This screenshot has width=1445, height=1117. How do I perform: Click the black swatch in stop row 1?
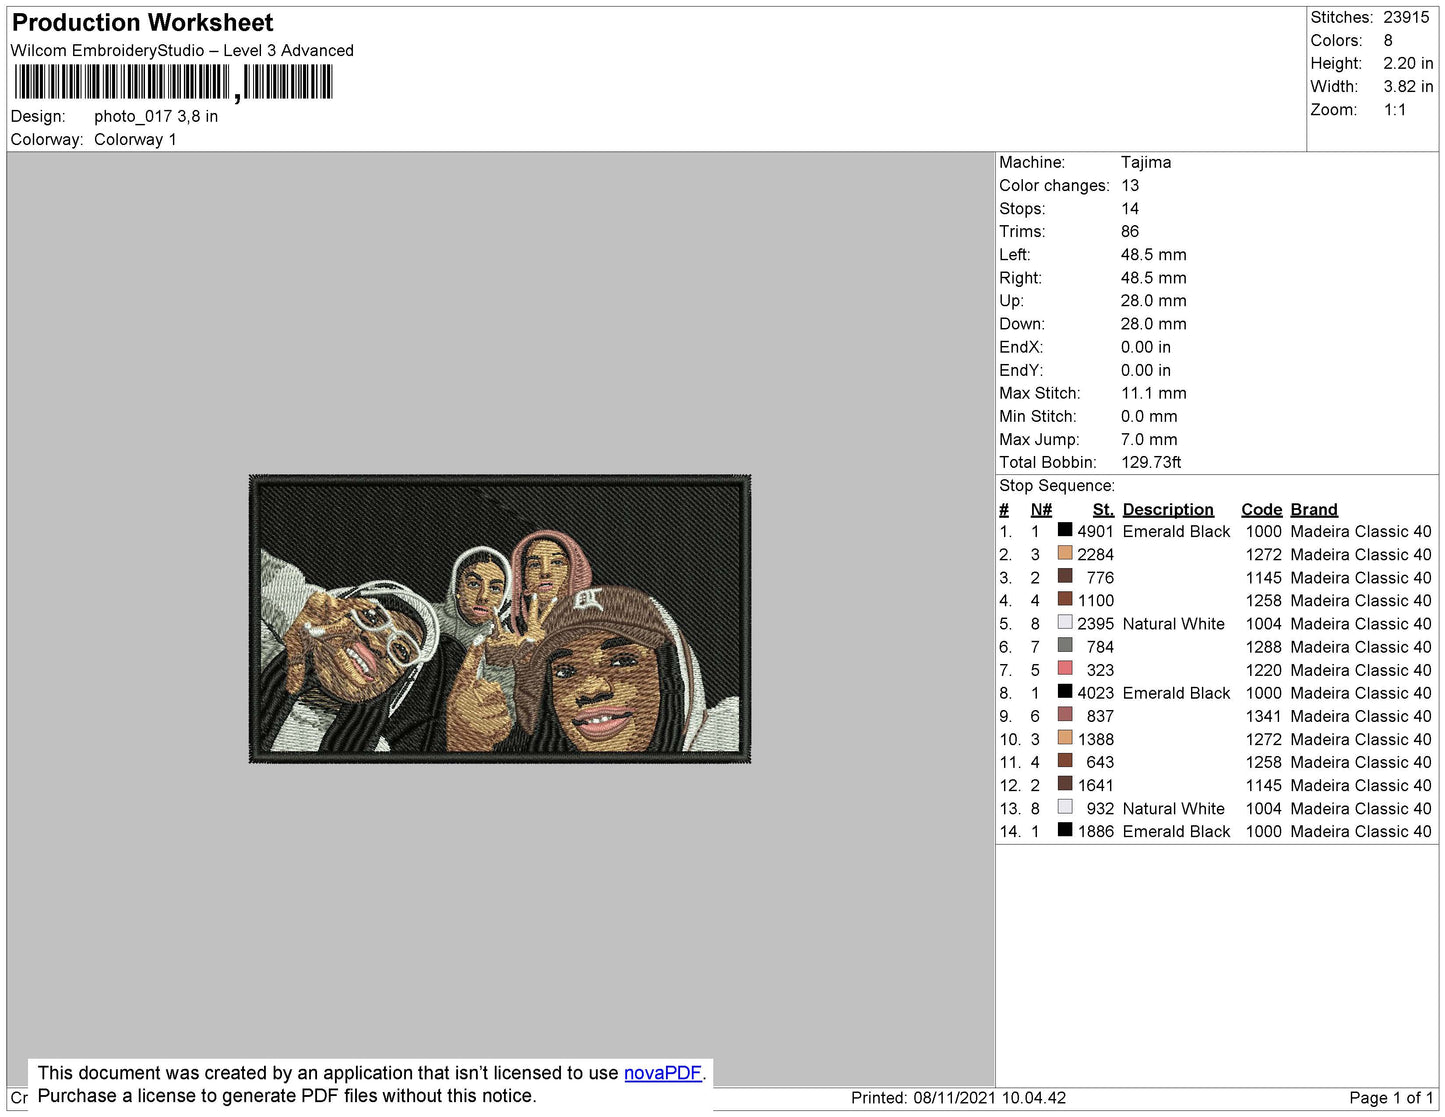(1065, 530)
